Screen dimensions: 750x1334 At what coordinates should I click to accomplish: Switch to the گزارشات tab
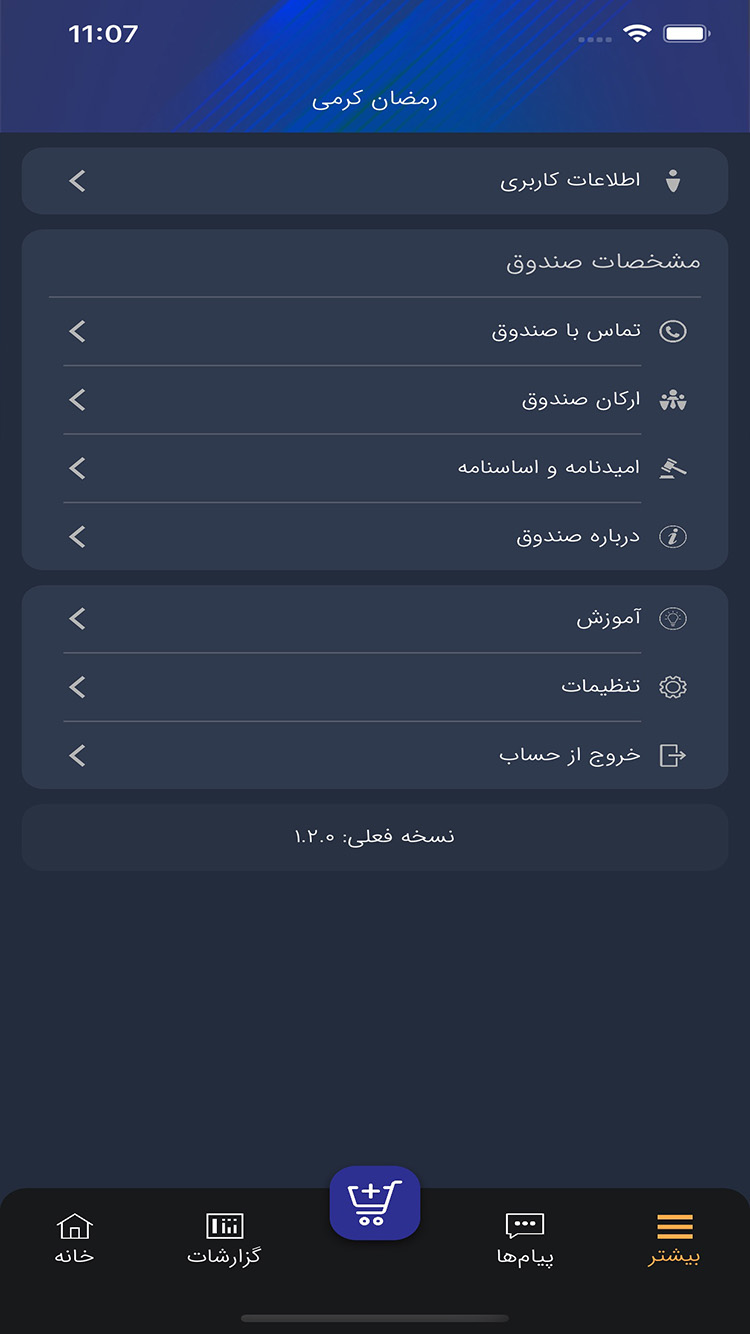[x=224, y=1240]
